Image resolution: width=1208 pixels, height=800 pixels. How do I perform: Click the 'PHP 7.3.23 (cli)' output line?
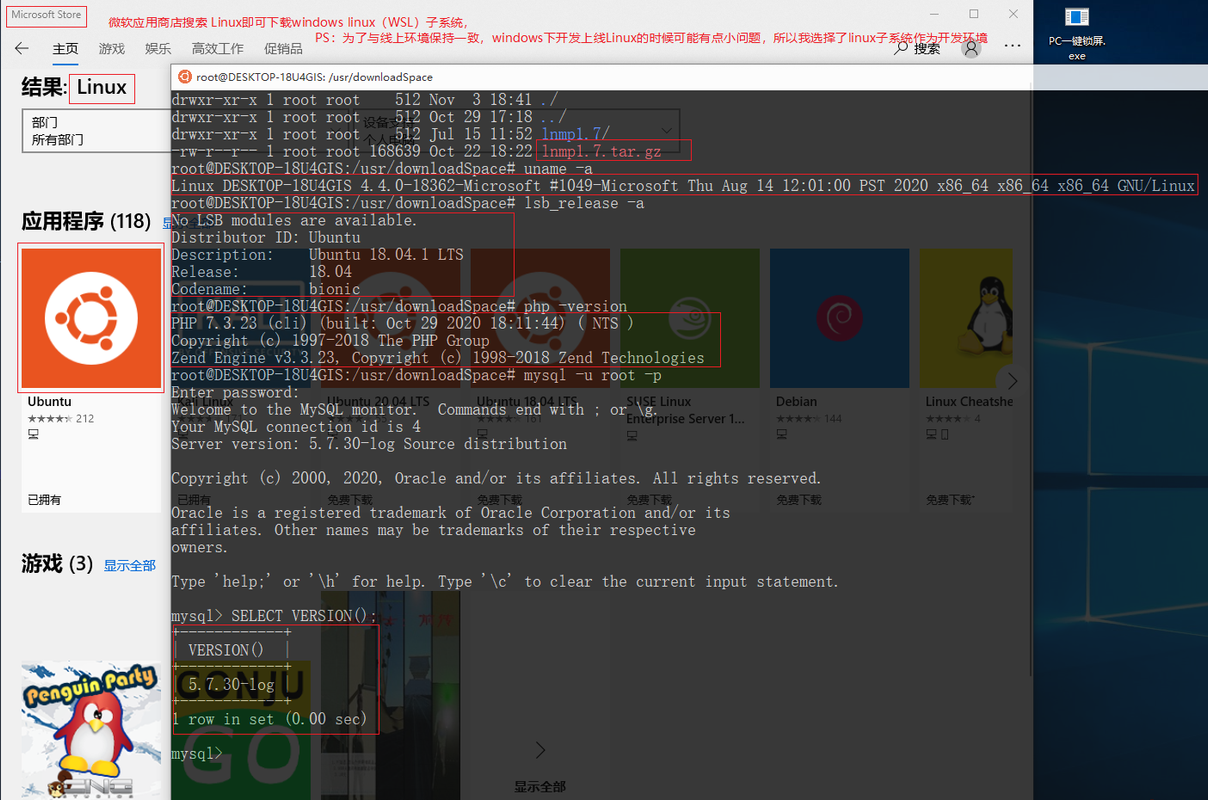point(402,323)
